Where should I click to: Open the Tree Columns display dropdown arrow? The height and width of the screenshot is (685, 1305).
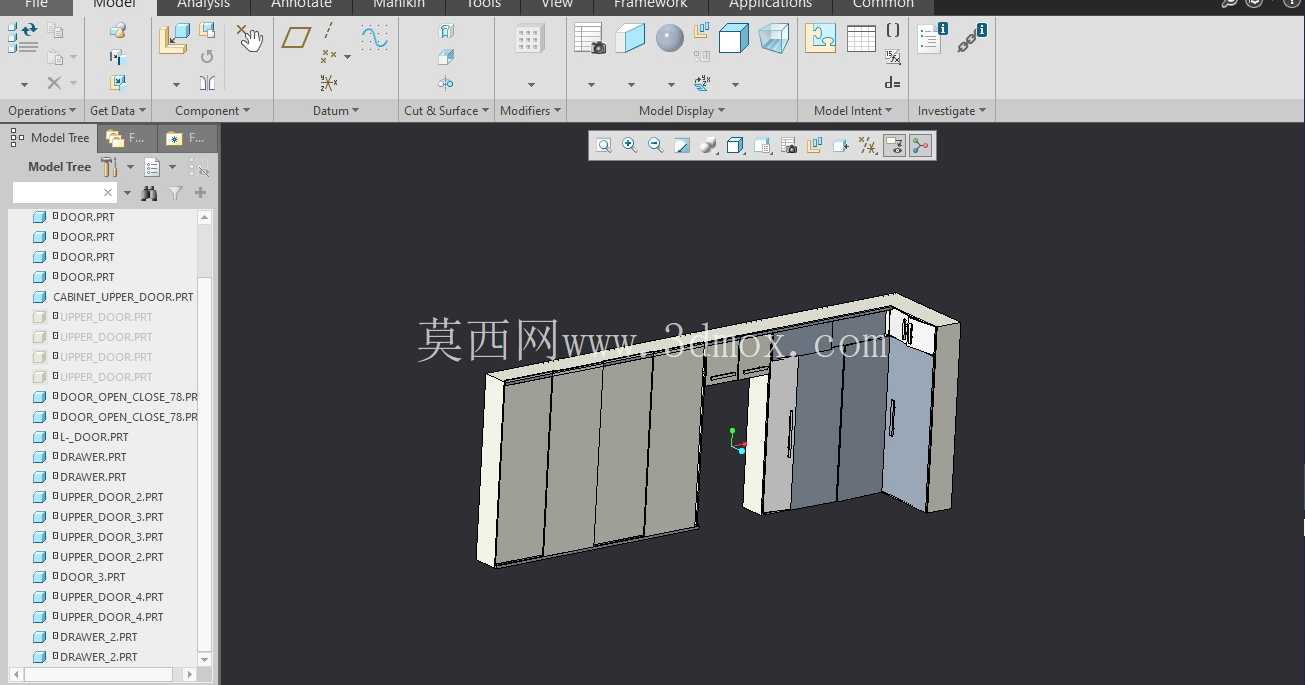point(172,167)
